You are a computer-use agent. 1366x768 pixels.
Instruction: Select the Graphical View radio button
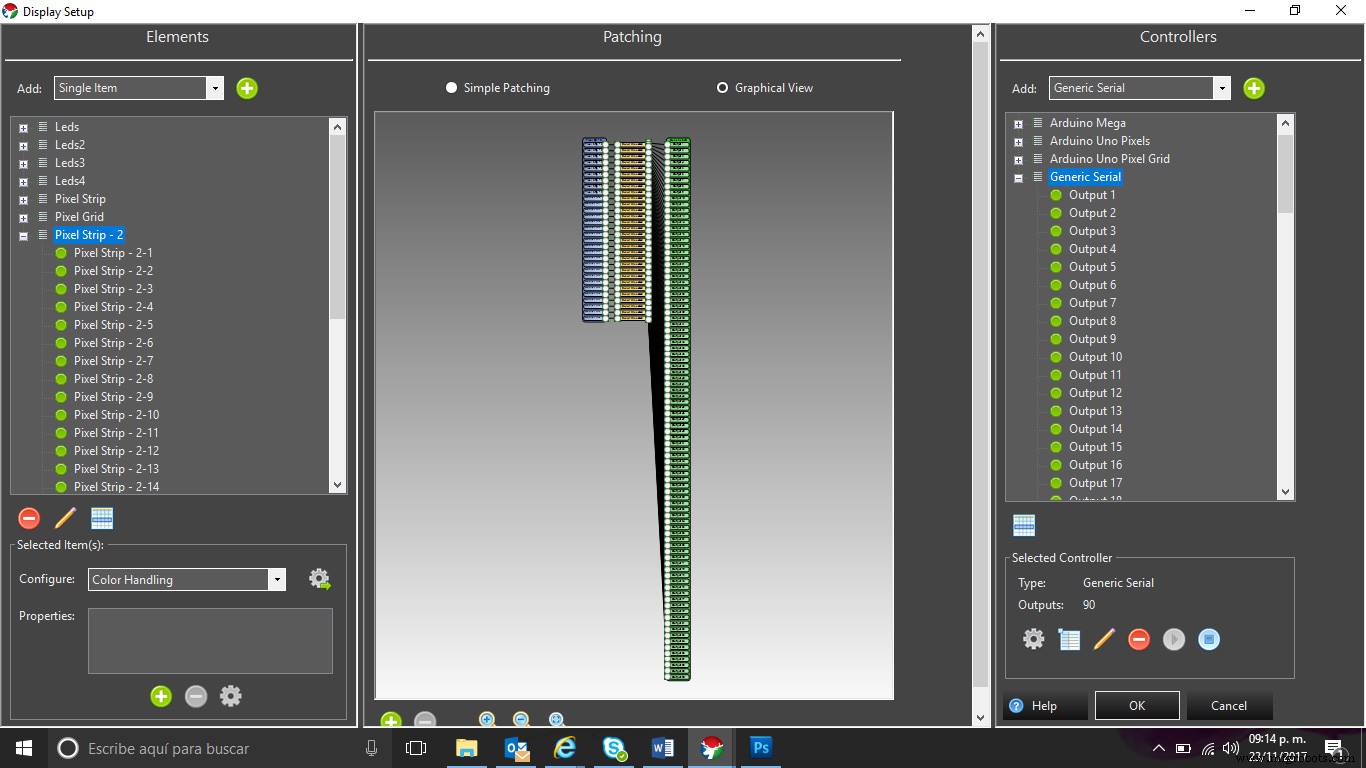pyautogui.click(x=722, y=88)
